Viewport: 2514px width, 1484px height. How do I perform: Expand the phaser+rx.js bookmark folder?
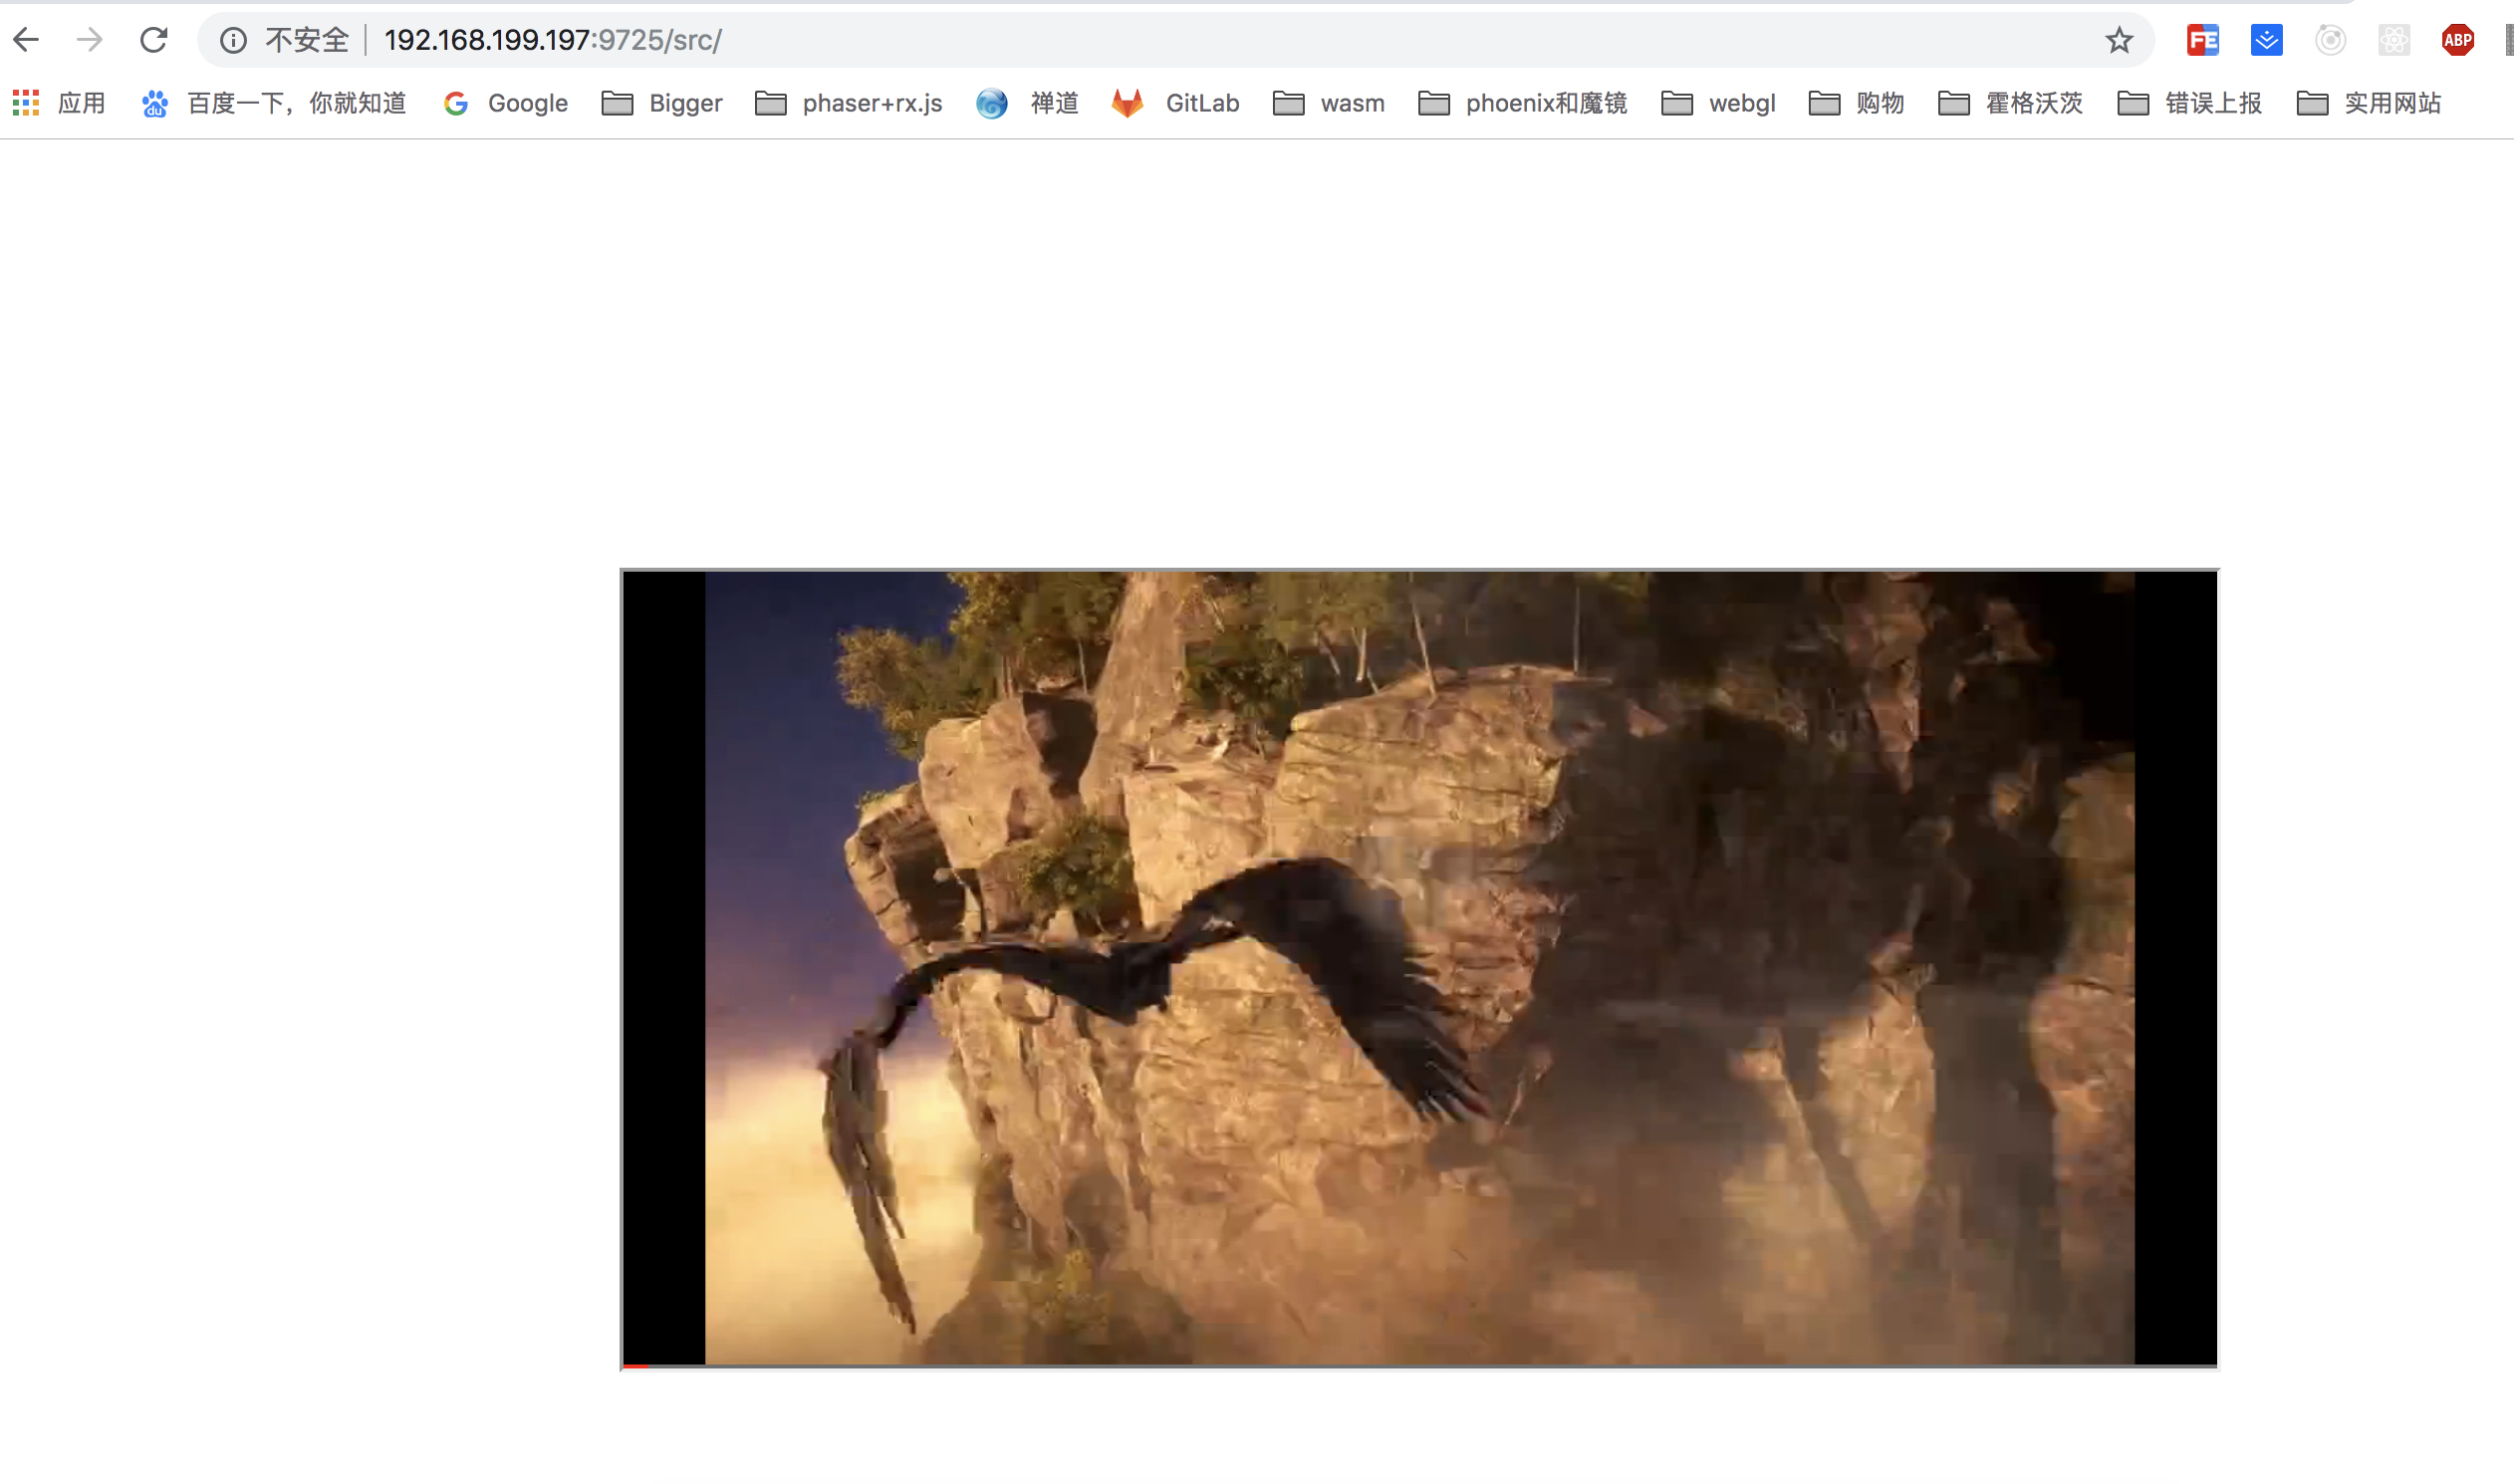coord(848,103)
